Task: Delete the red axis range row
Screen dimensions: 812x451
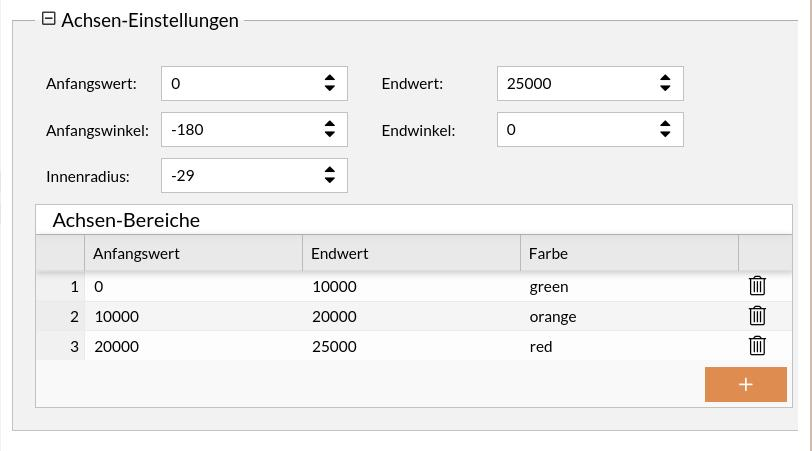Action: pyautogui.click(x=757, y=346)
